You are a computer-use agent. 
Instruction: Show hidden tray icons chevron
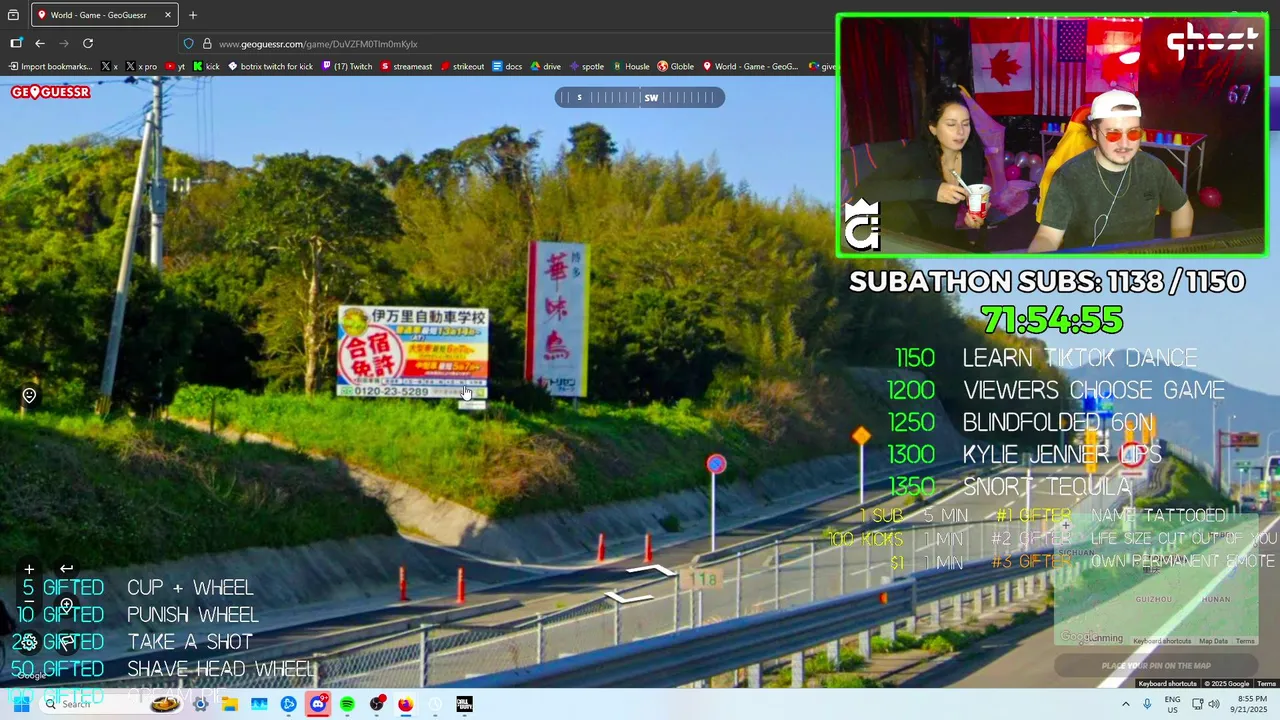coord(1125,704)
